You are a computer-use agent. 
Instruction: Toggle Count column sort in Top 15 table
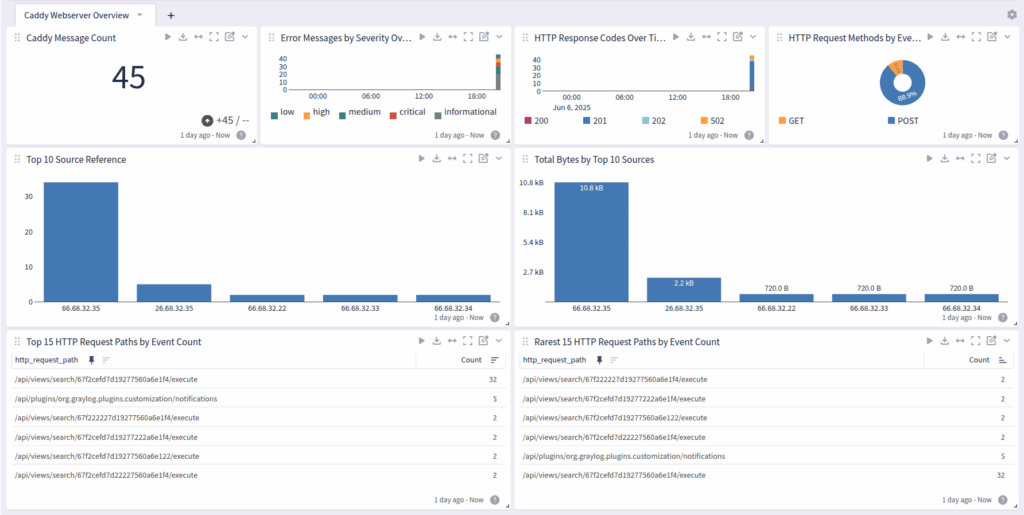(494, 360)
